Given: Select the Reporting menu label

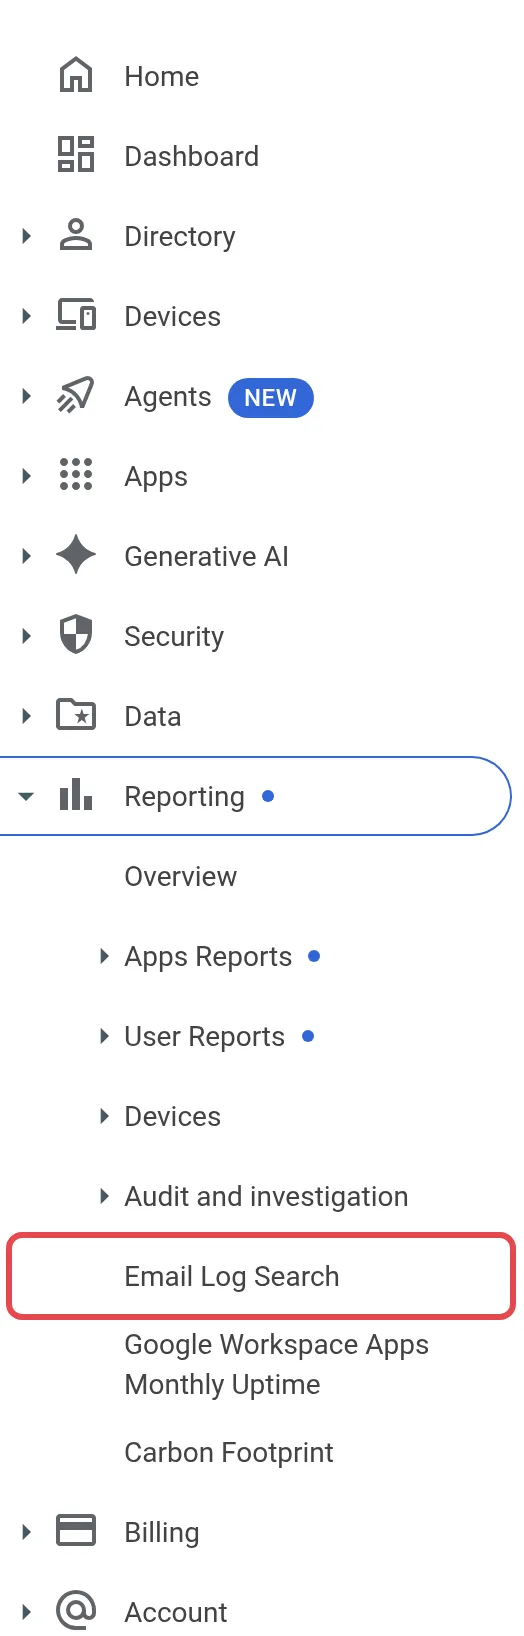Looking at the screenshot, I should click(x=185, y=797).
